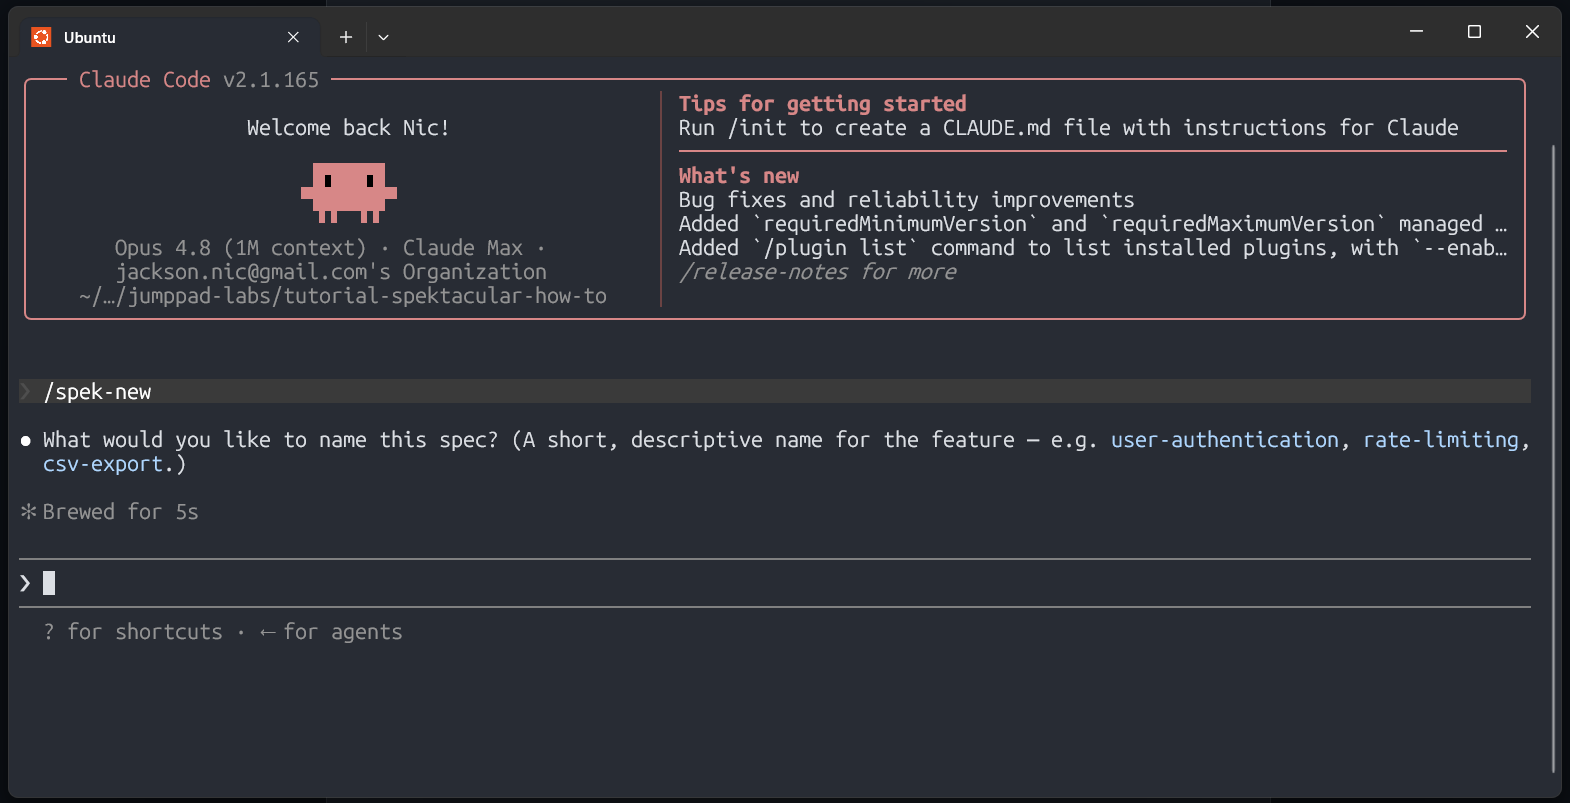The height and width of the screenshot is (803, 1570).
Task: Open a new terminal tab
Action: (x=346, y=37)
